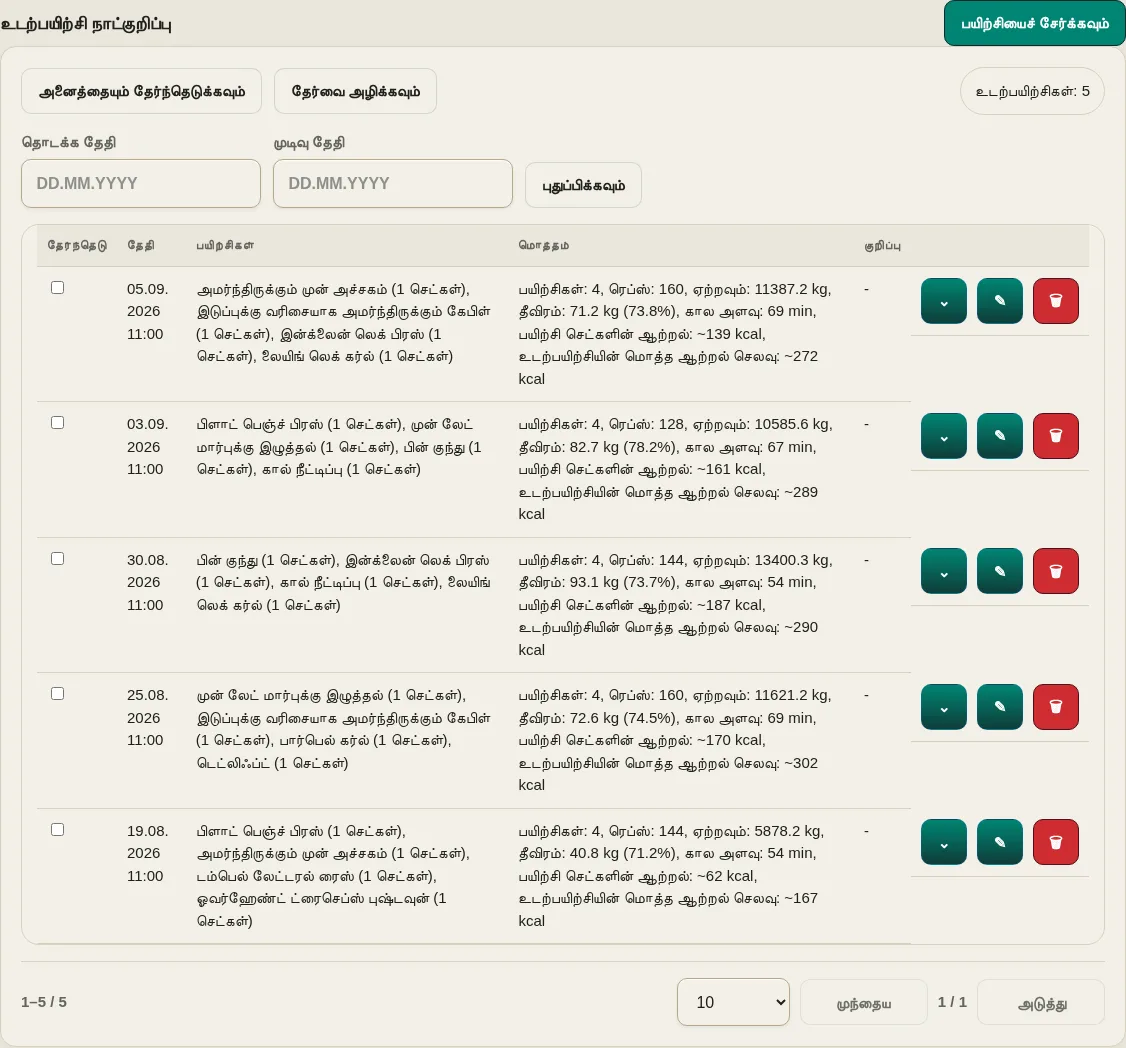Image resolution: width=1126 pixels, height=1048 pixels.
Task: Check the 19.08.2026 workout row checkbox
Action: [57, 829]
